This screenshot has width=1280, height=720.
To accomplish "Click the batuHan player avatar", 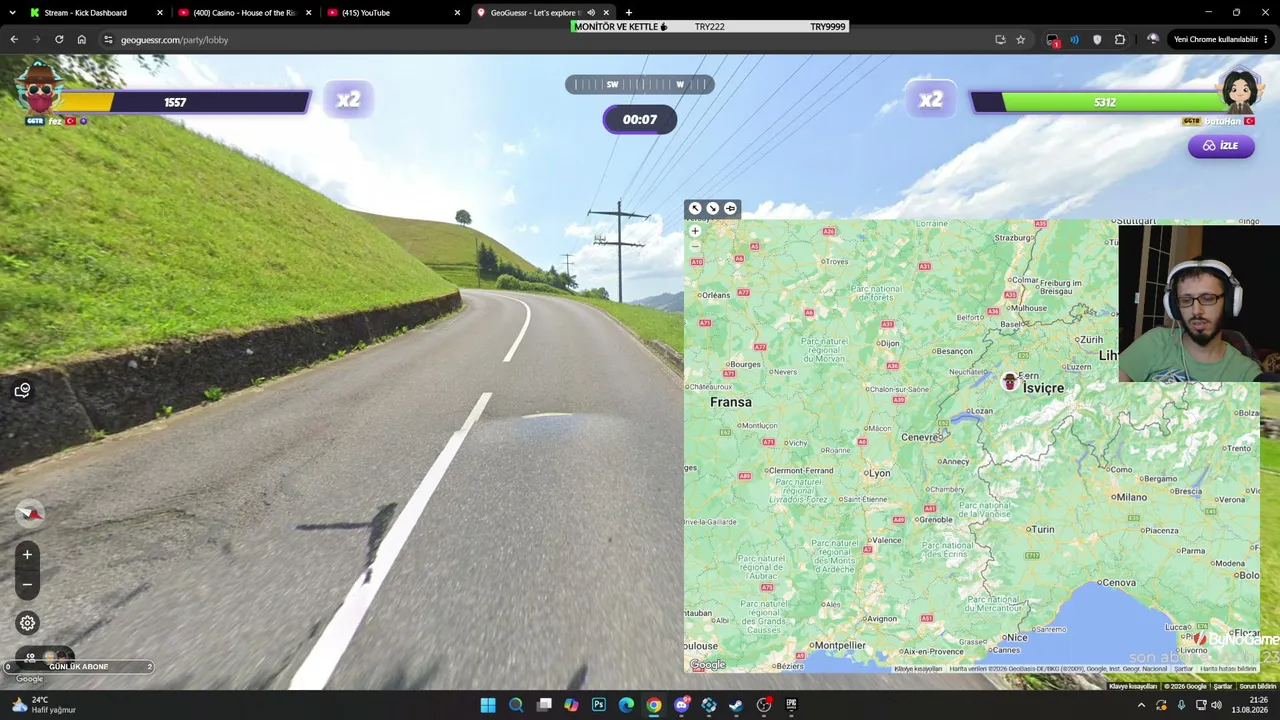I will tap(1240, 91).
